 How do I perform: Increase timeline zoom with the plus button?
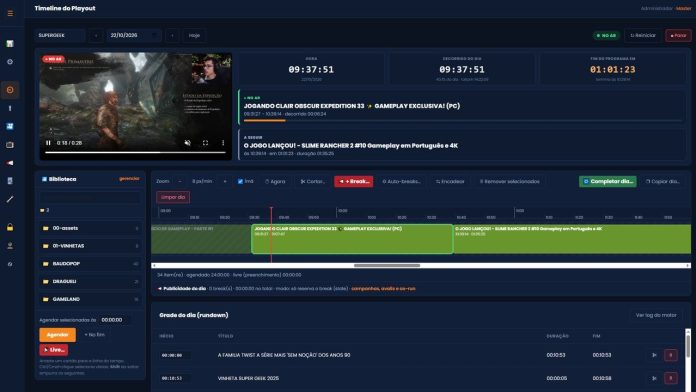tap(225, 181)
